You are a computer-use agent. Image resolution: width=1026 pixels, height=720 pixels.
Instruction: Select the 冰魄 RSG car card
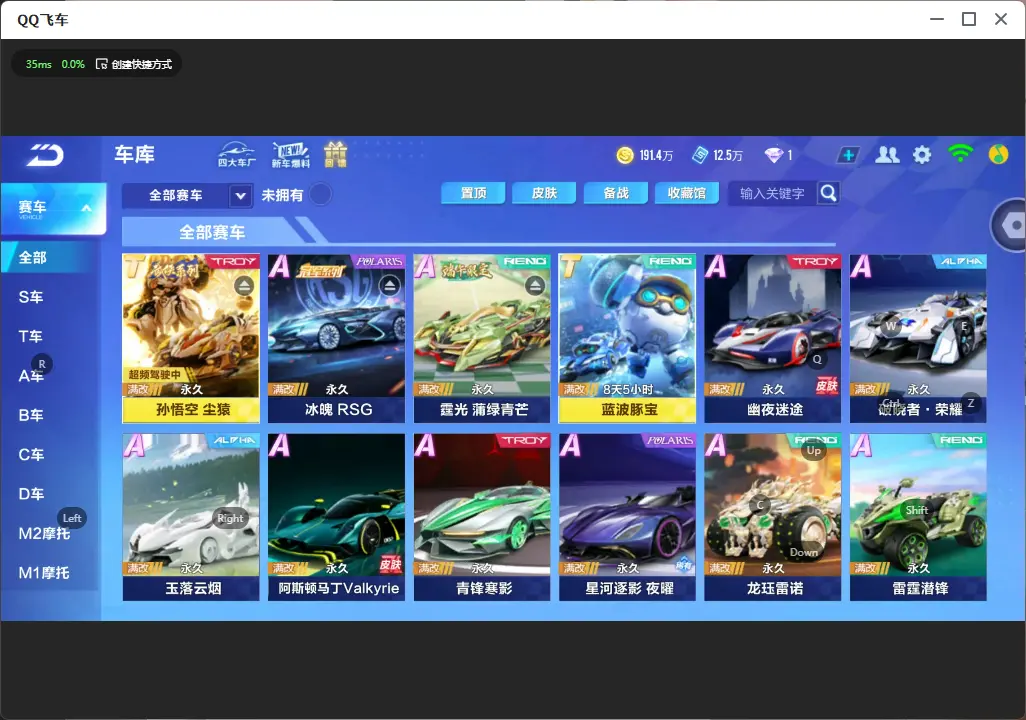click(336, 338)
